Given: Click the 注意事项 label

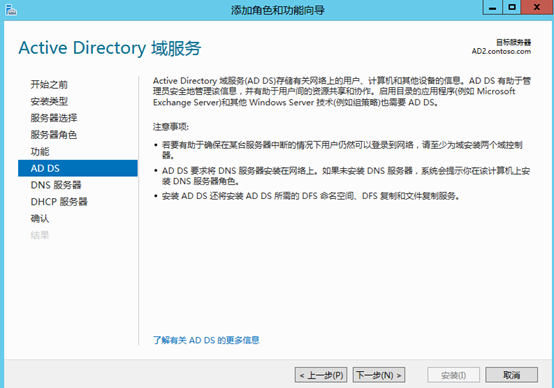Looking at the screenshot, I should [x=171, y=127].
